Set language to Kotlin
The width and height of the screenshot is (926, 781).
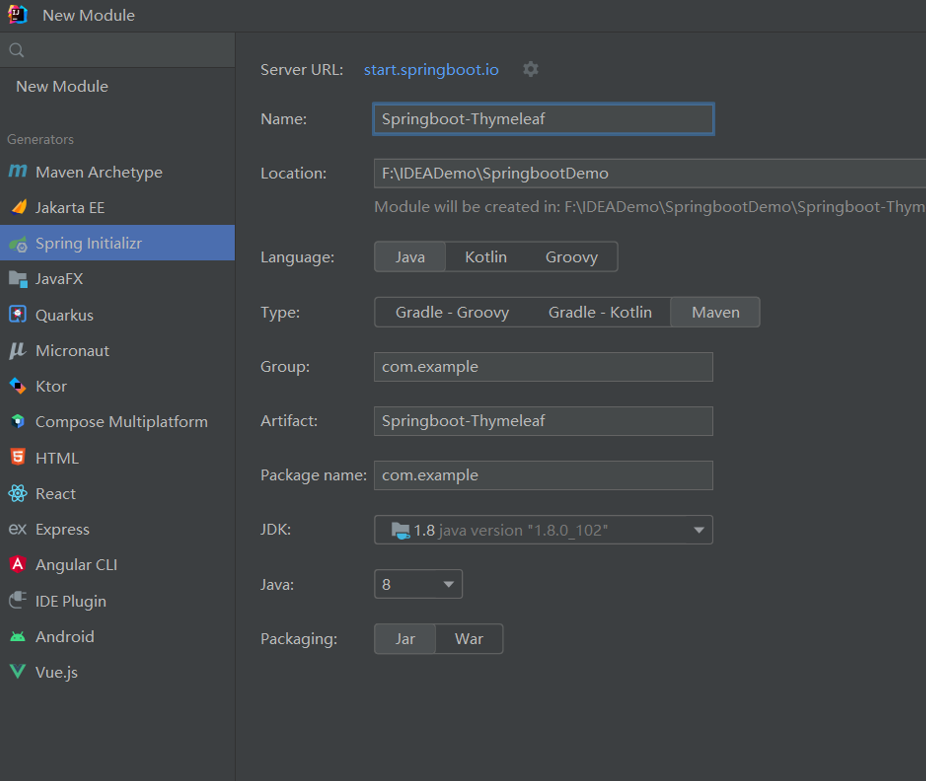coord(485,257)
